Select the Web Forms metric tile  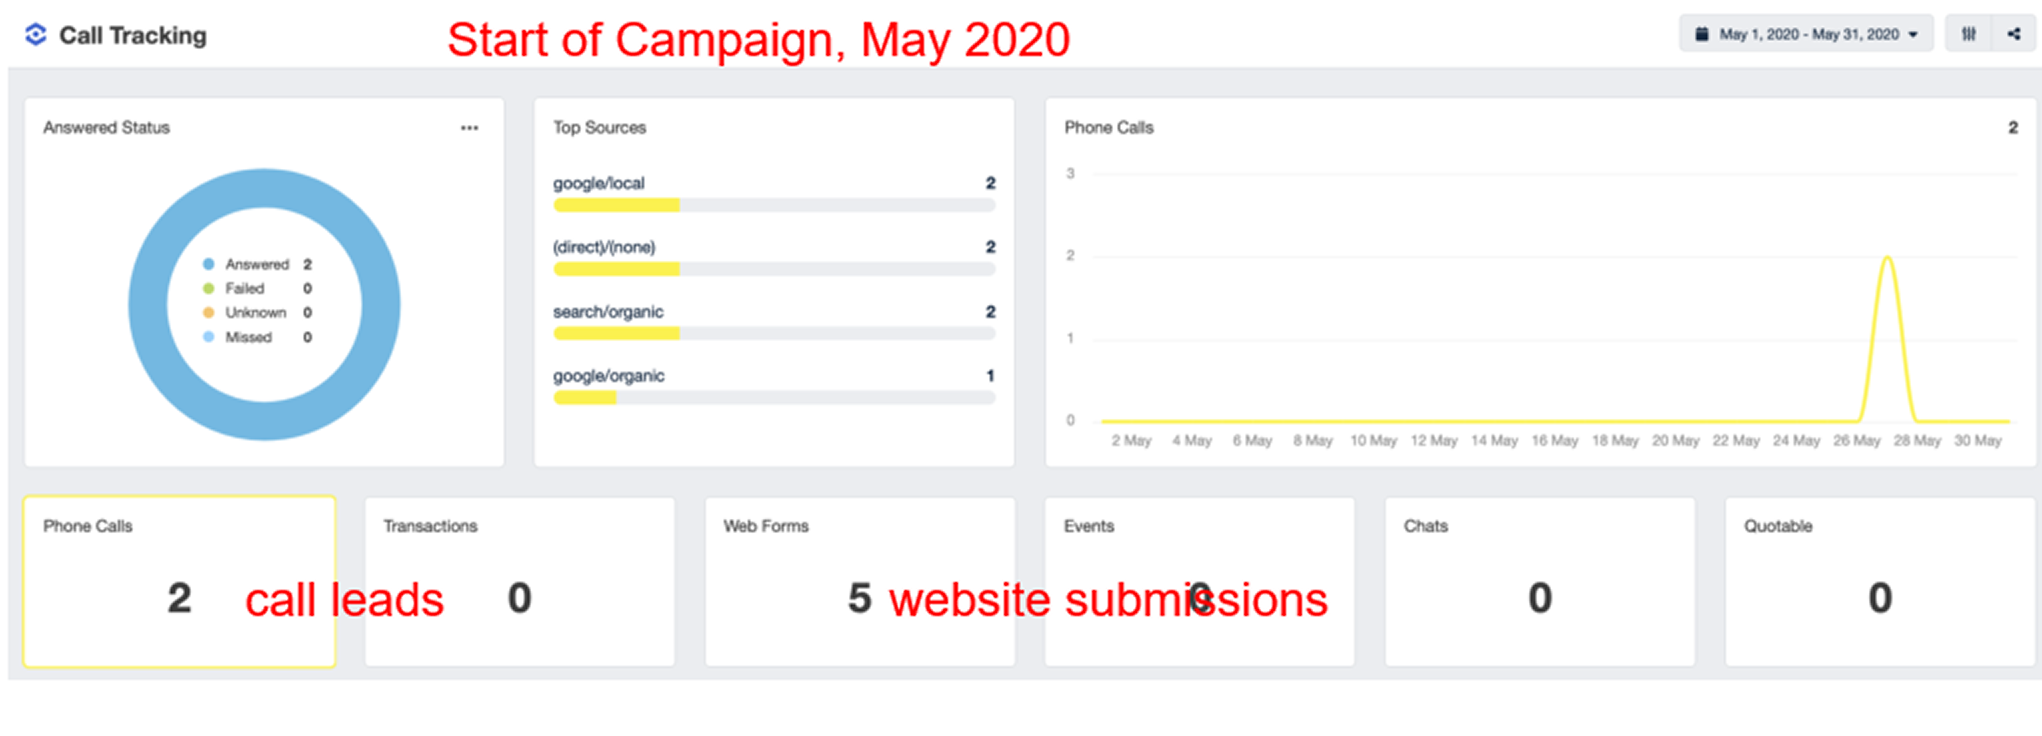pyautogui.click(x=860, y=581)
